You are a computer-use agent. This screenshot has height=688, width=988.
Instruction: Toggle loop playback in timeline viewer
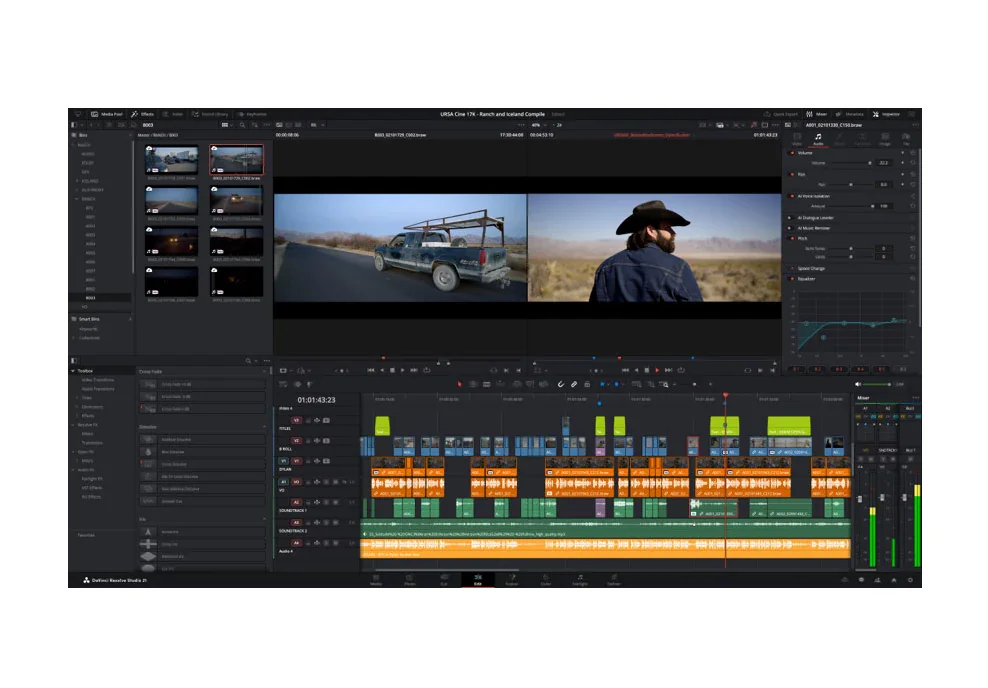tap(681, 370)
